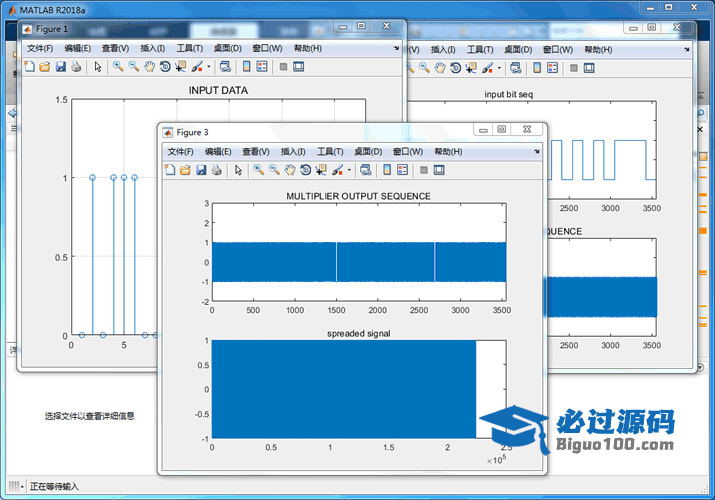The width and height of the screenshot is (715, 500).
Task: Hide plot tools in Figure 3
Action: coord(424,170)
